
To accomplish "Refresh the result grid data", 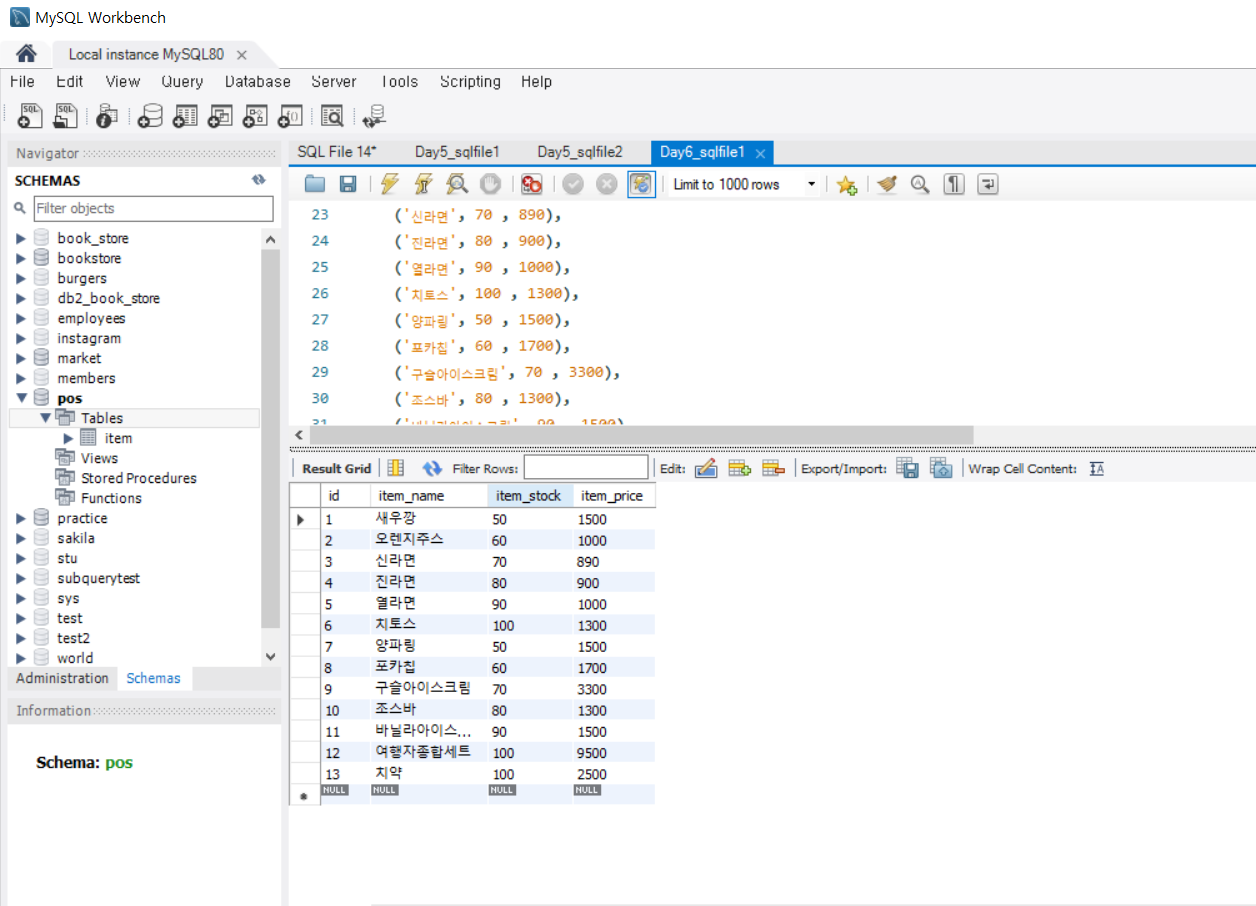I will 432,468.
